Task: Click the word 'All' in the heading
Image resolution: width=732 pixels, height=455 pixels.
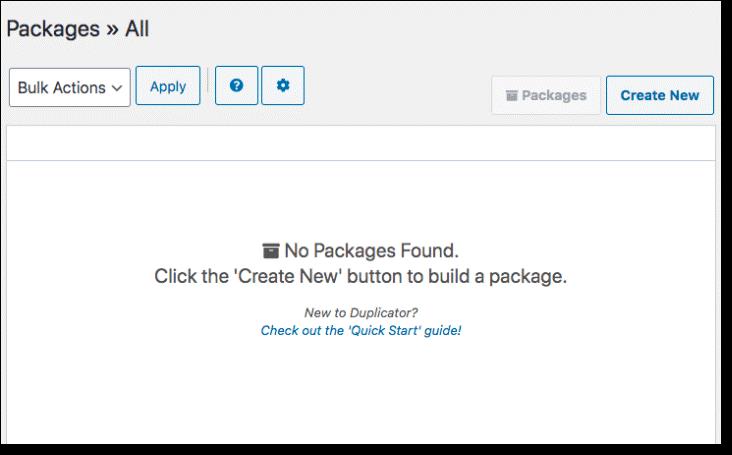Action: (x=137, y=29)
